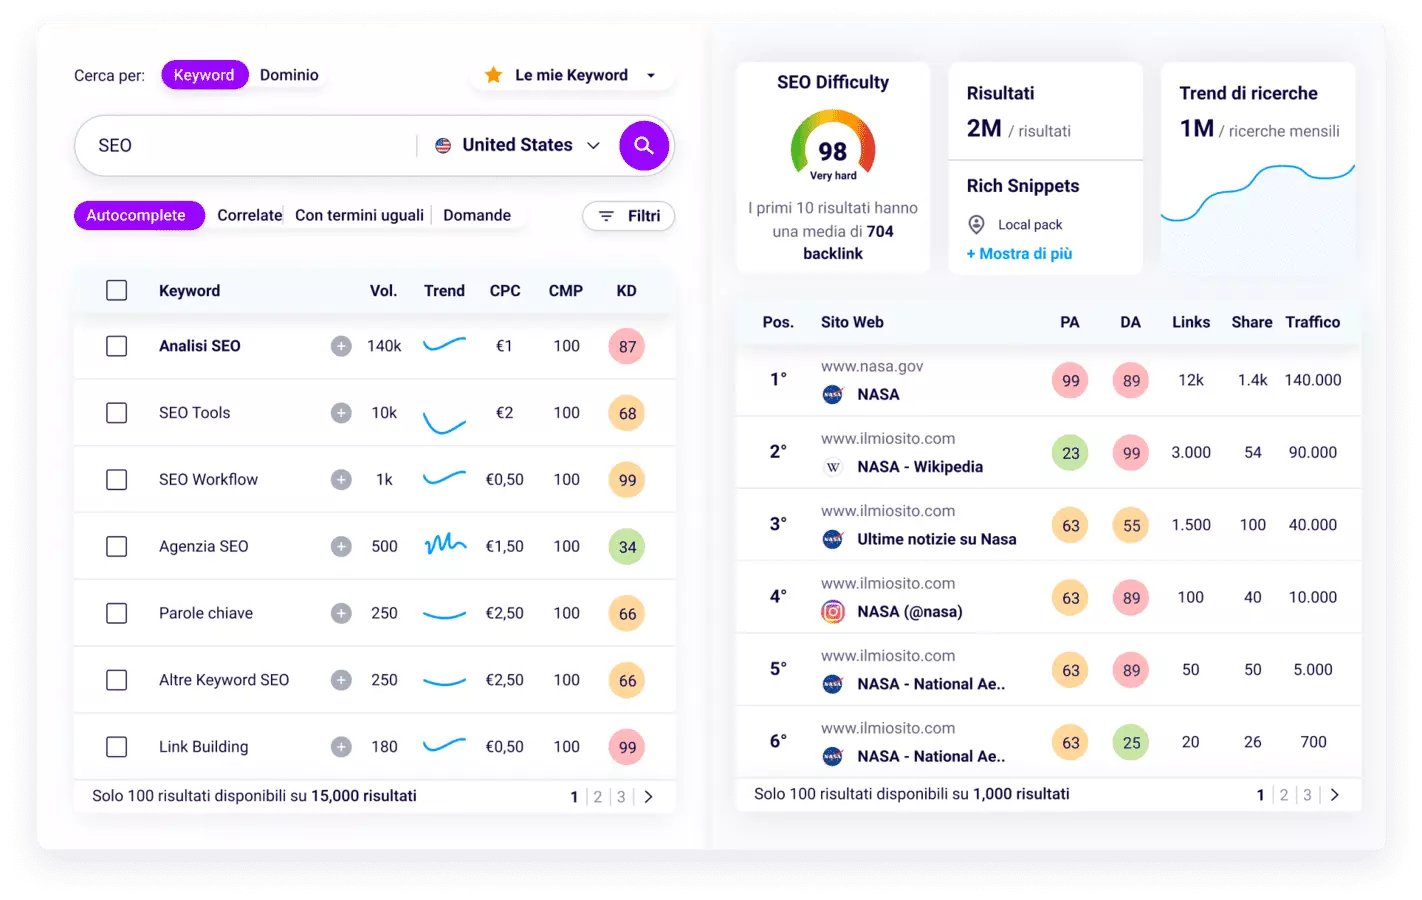Go to next page arrow in results table
1422x900 pixels.
tap(1334, 795)
